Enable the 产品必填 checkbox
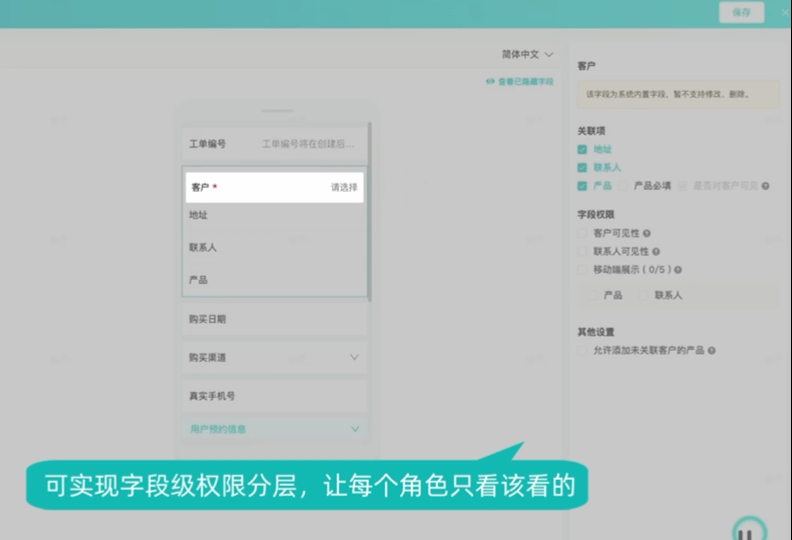This screenshot has height=540, width=792. (x=624, y=186)
